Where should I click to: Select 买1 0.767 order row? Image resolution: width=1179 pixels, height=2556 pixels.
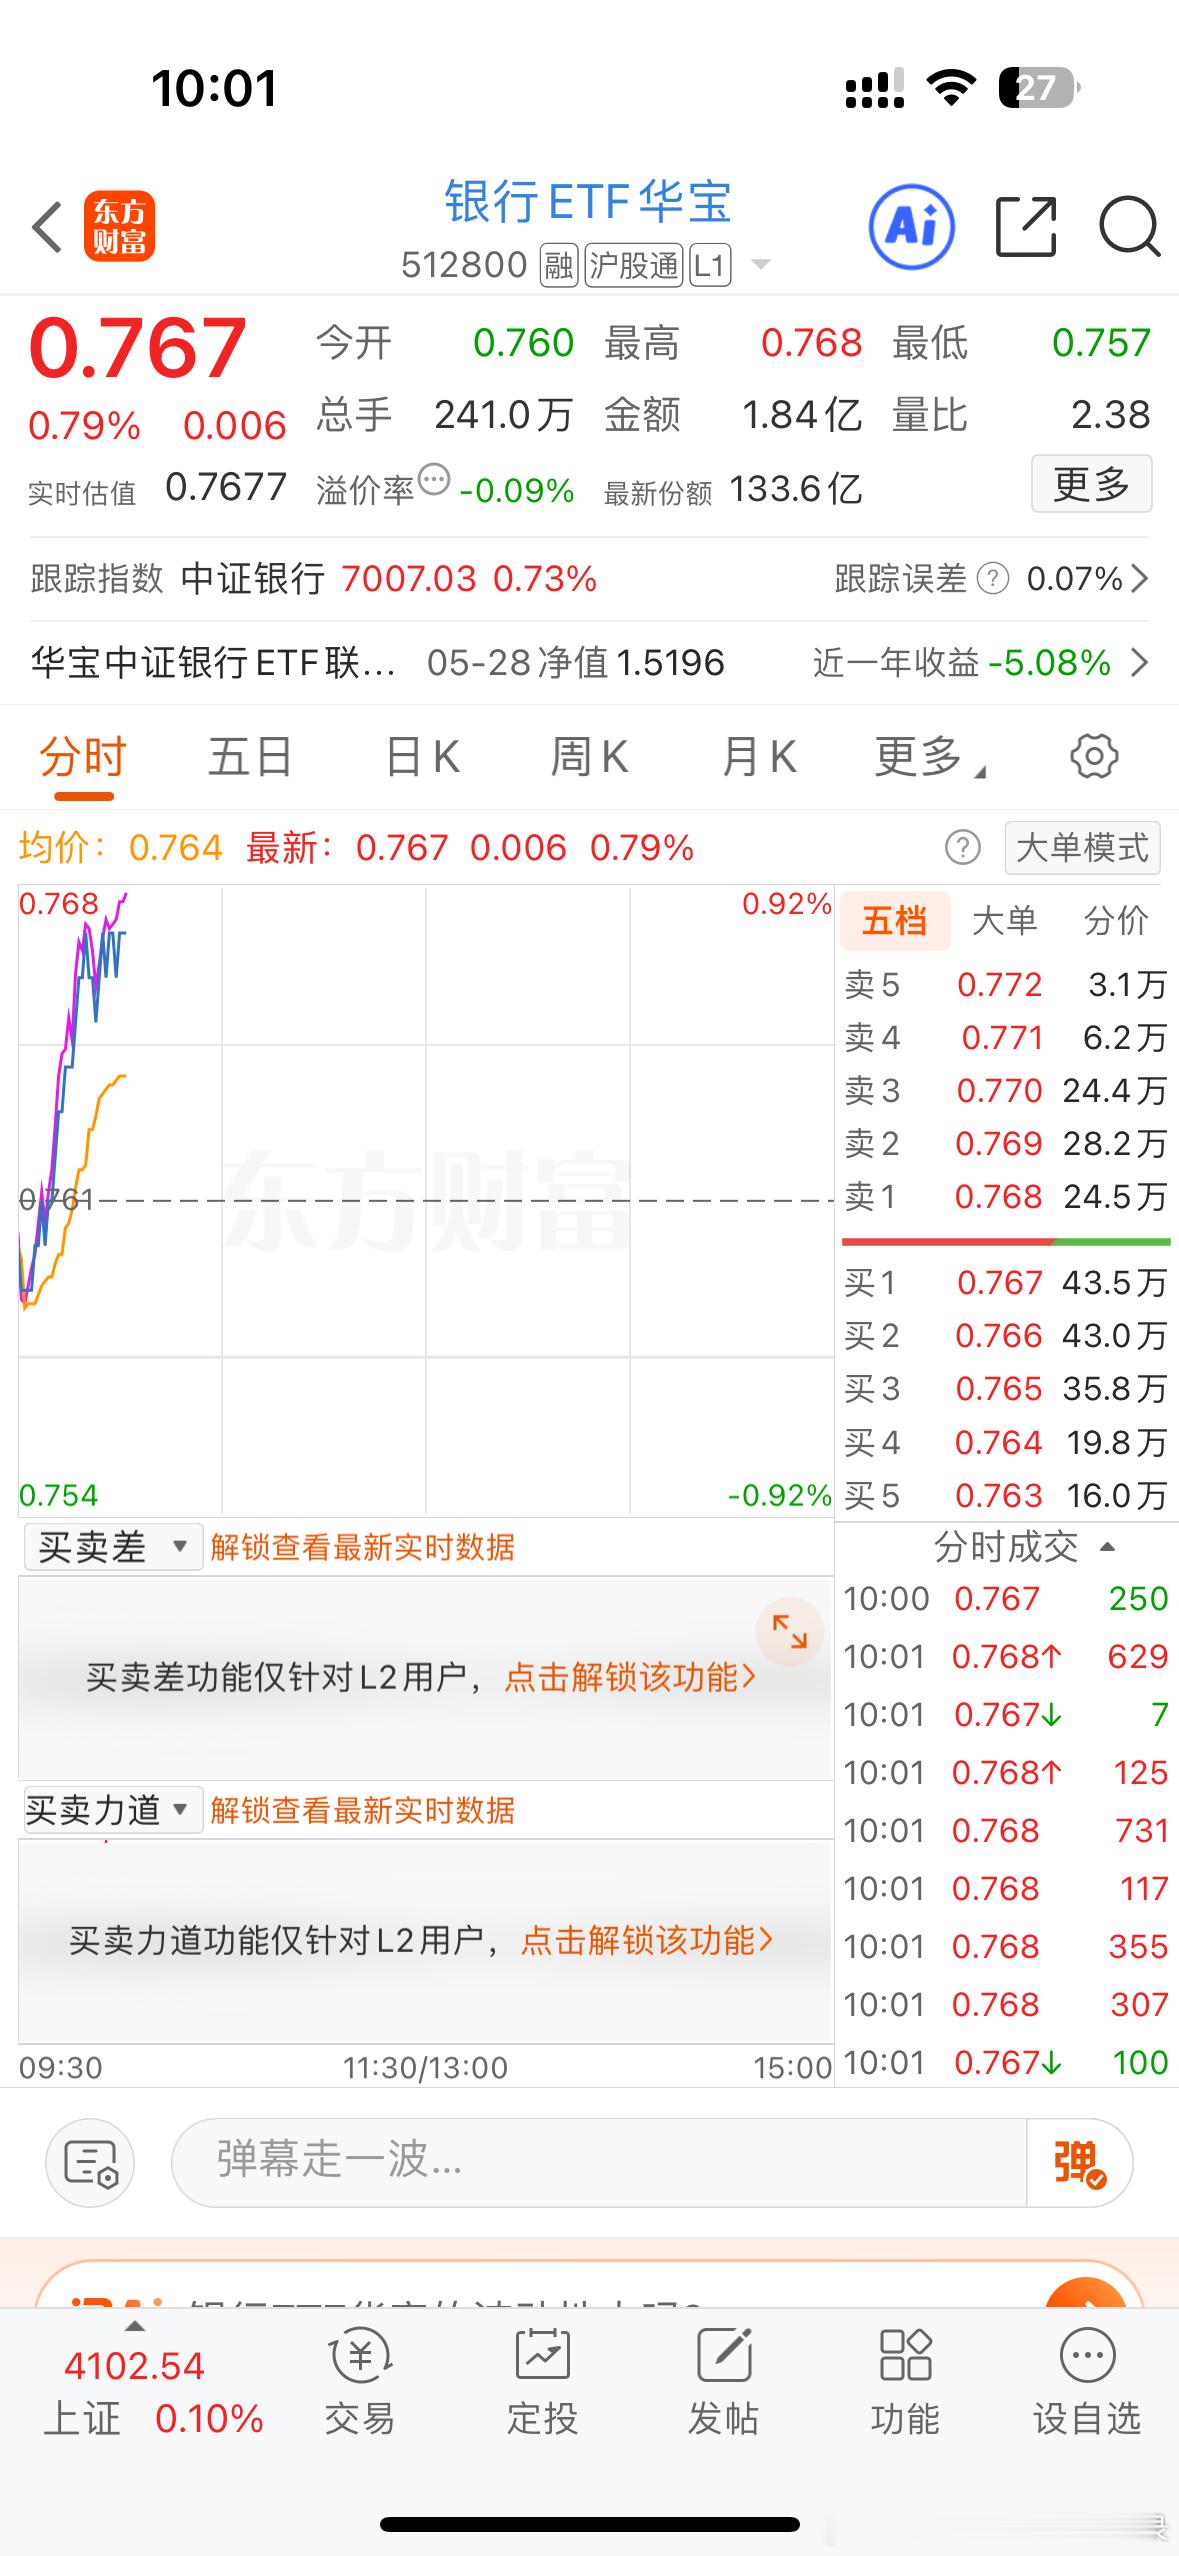[x=1006, y=1283]
